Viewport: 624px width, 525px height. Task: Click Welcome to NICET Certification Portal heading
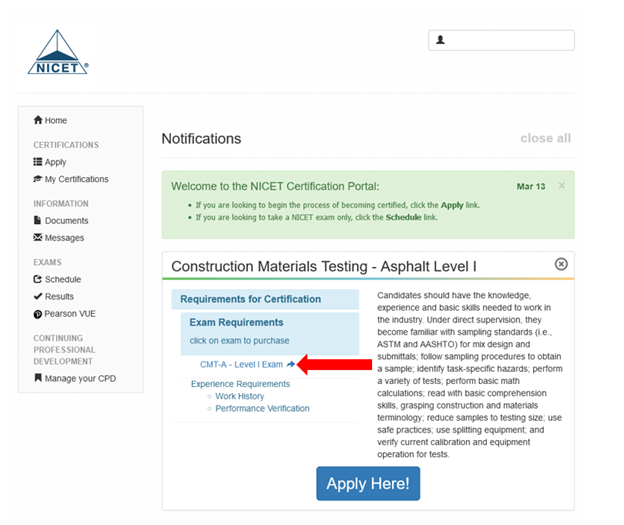pos(275,186)
